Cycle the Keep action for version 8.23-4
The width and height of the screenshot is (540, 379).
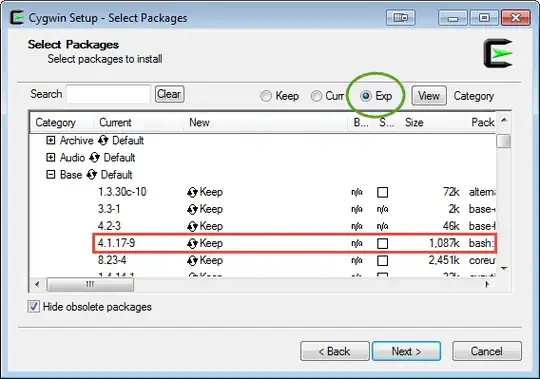(x=192, y=261)
